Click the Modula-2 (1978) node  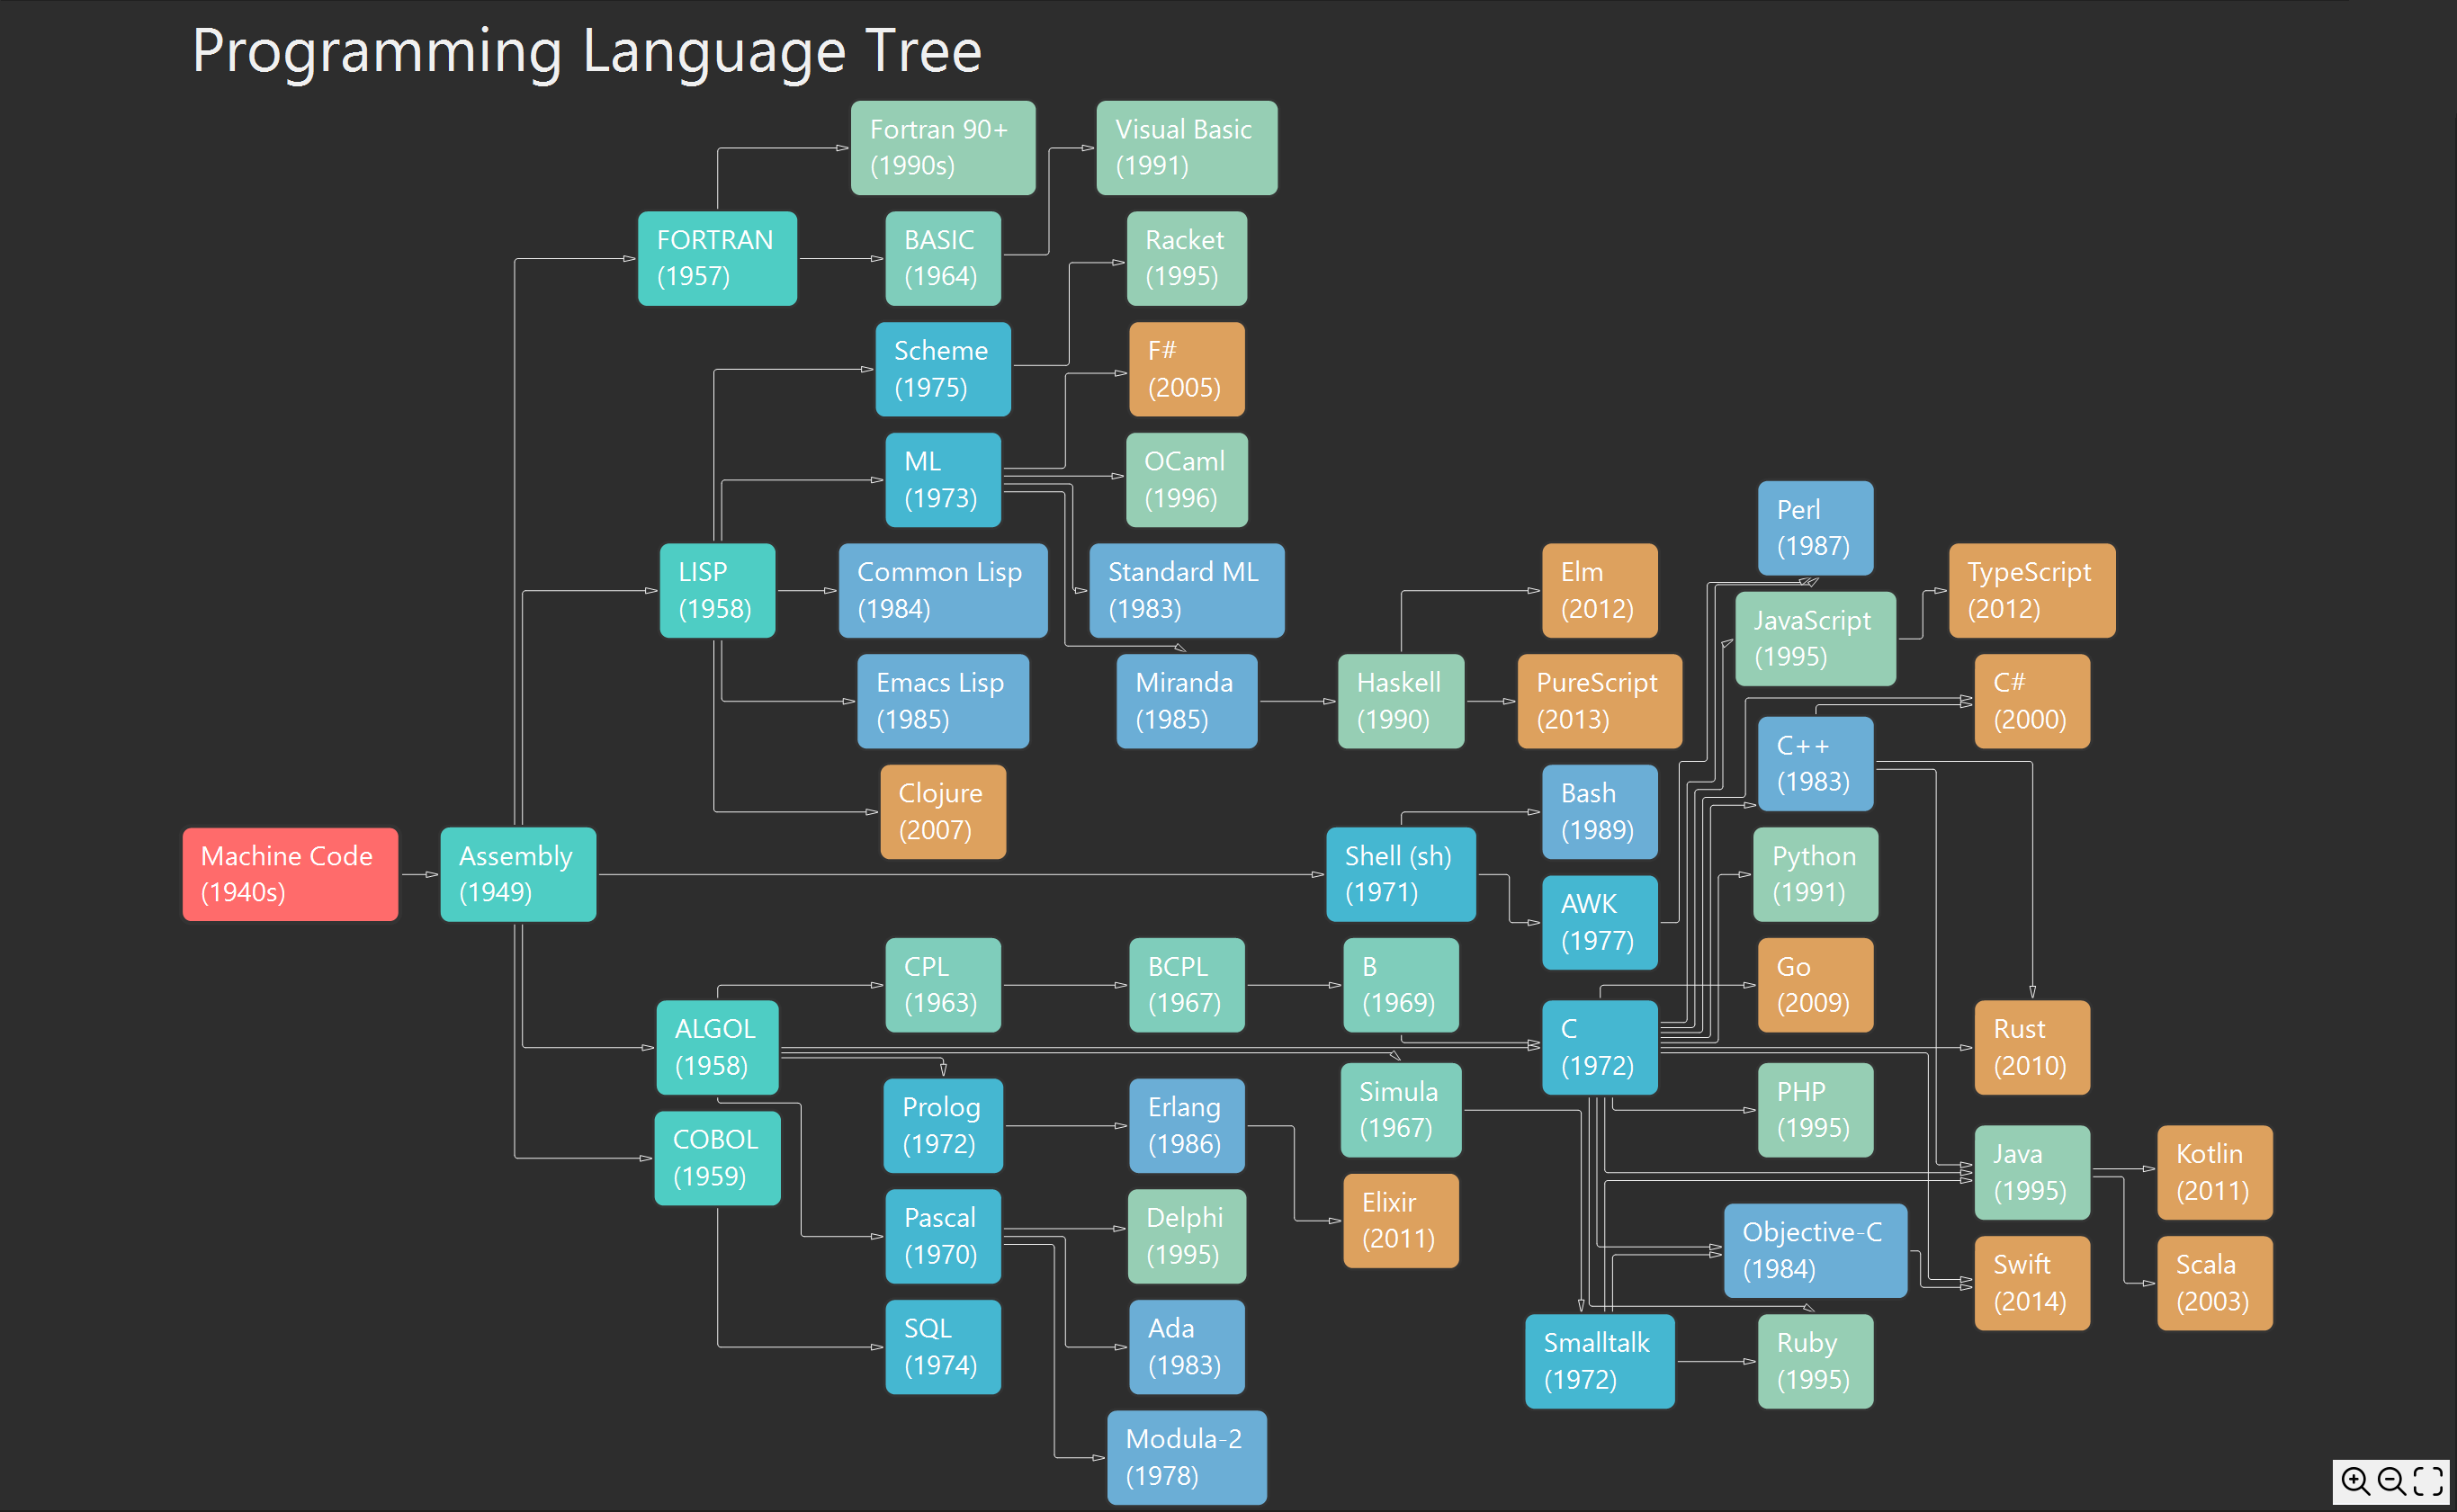(x=1186, y=1457)
